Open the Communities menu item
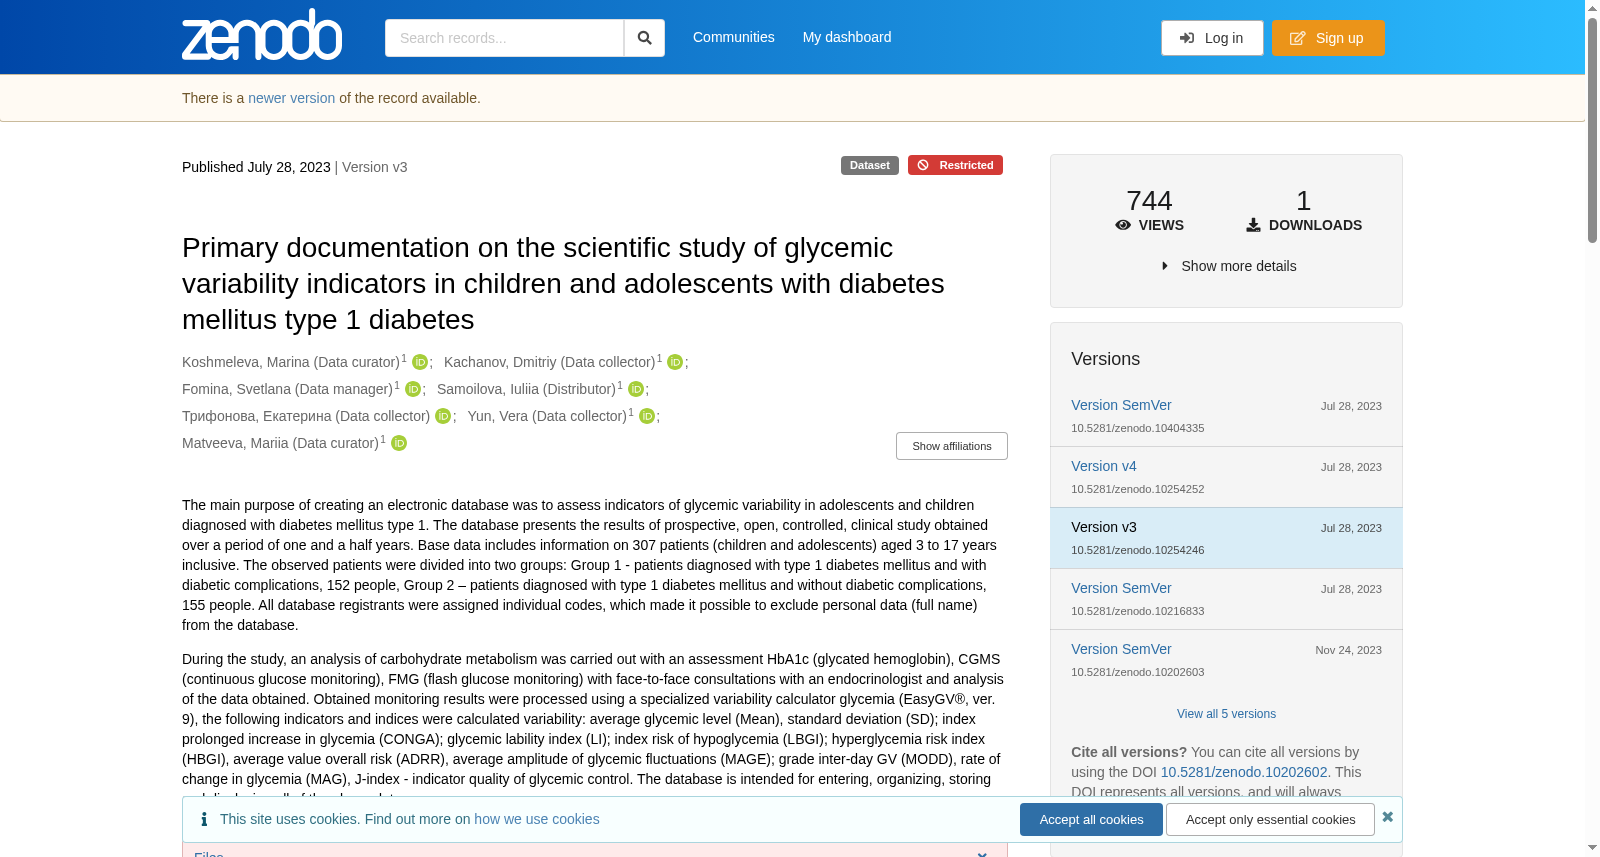Viewport: 1600px width, 857px height. (x=734, y=37)
